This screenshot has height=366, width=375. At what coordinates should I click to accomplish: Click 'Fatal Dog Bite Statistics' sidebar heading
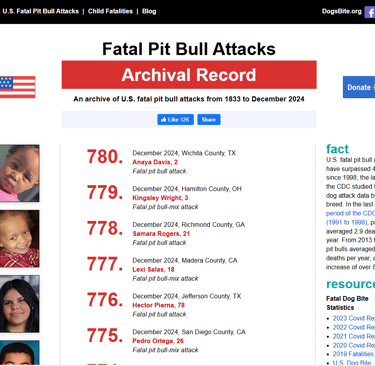(347, 303)
